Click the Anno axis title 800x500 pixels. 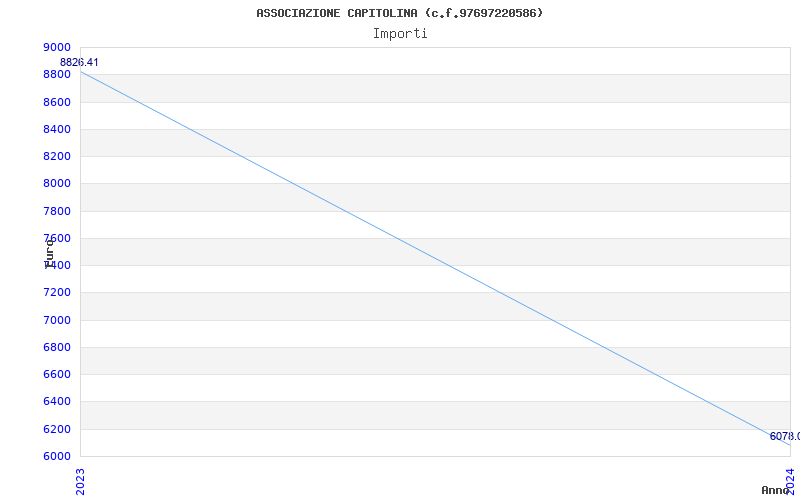point(776,490)
